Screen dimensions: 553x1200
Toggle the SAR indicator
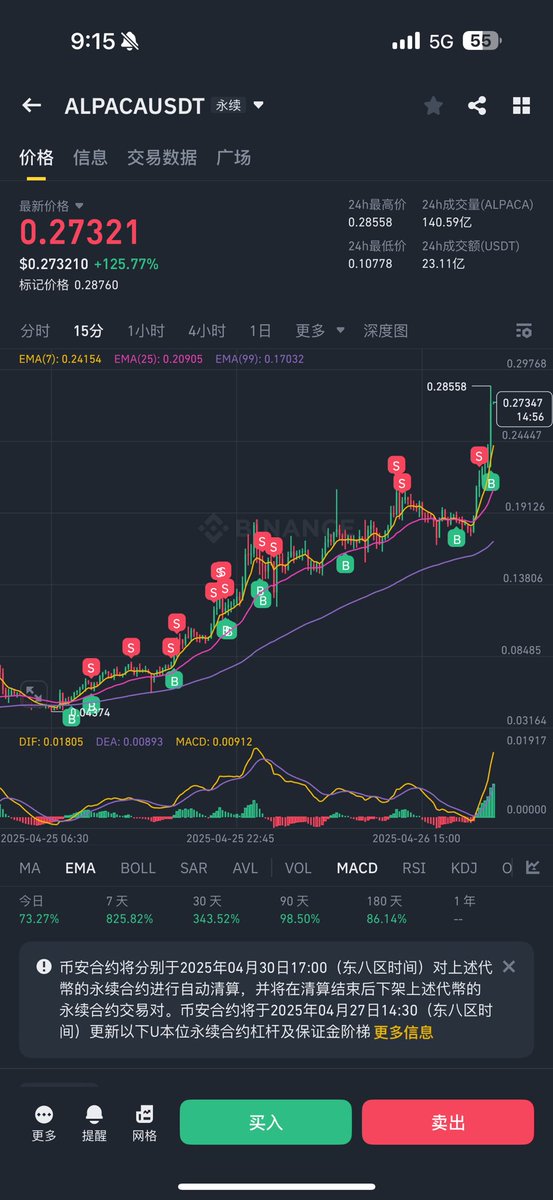pos(194,868)
